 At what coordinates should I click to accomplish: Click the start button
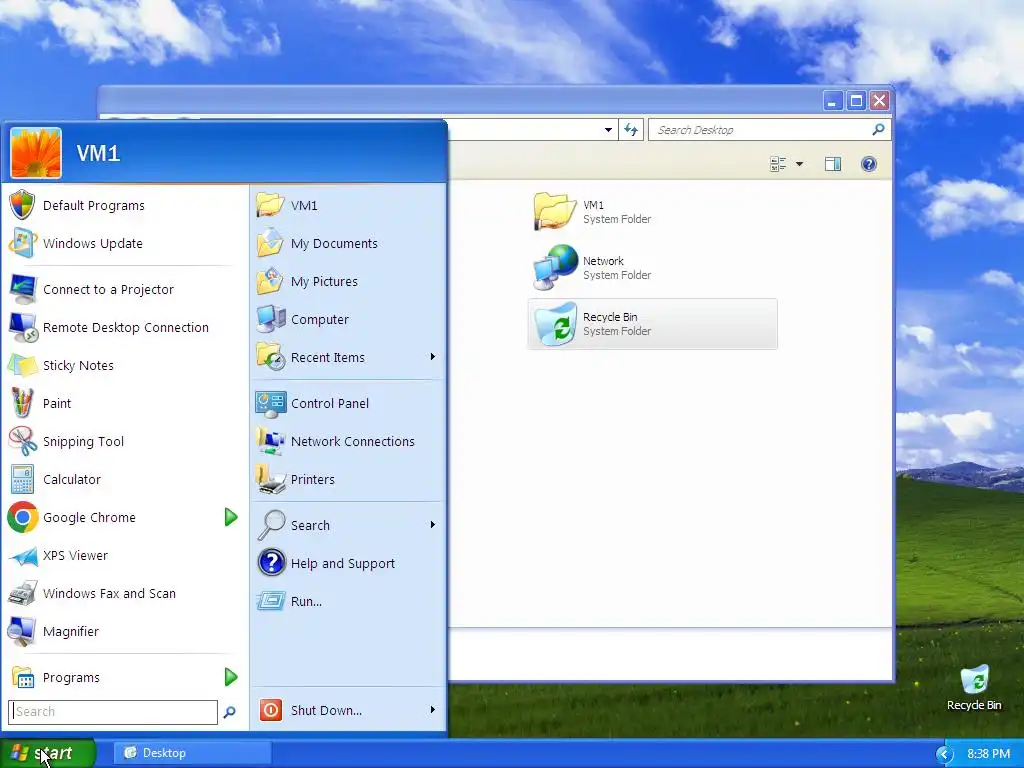[x=48, y=753]
